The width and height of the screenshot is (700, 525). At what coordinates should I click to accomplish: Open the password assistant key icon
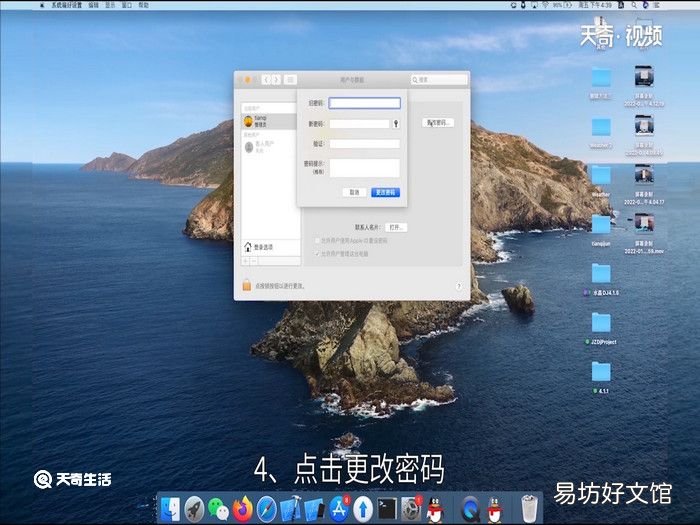(396, 124)
